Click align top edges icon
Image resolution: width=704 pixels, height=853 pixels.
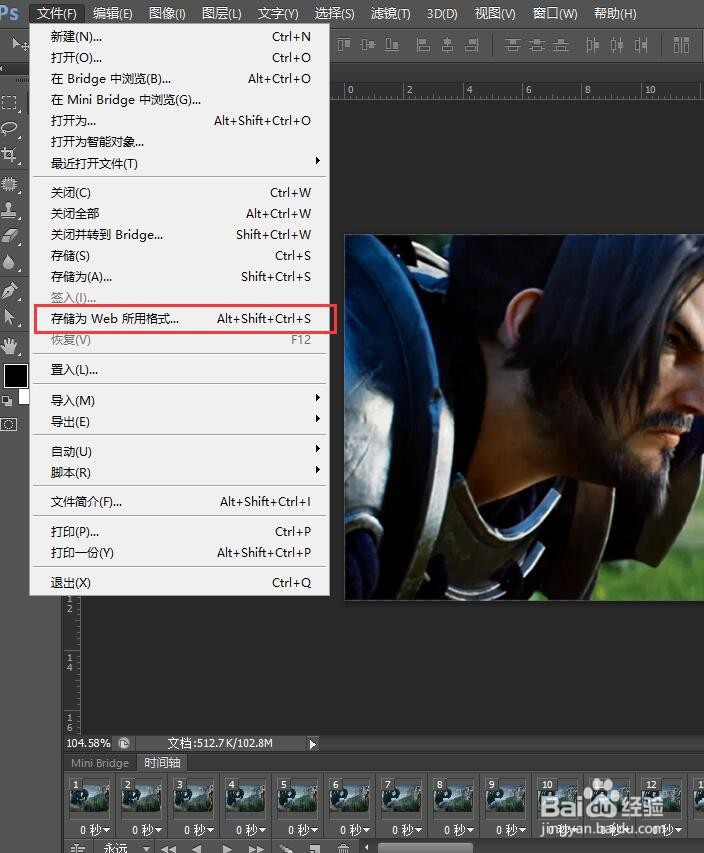pyautogui.click(x=344, y=45)
